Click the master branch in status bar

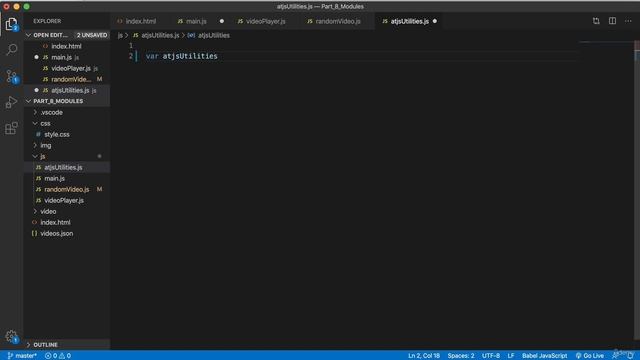point(22,356)
